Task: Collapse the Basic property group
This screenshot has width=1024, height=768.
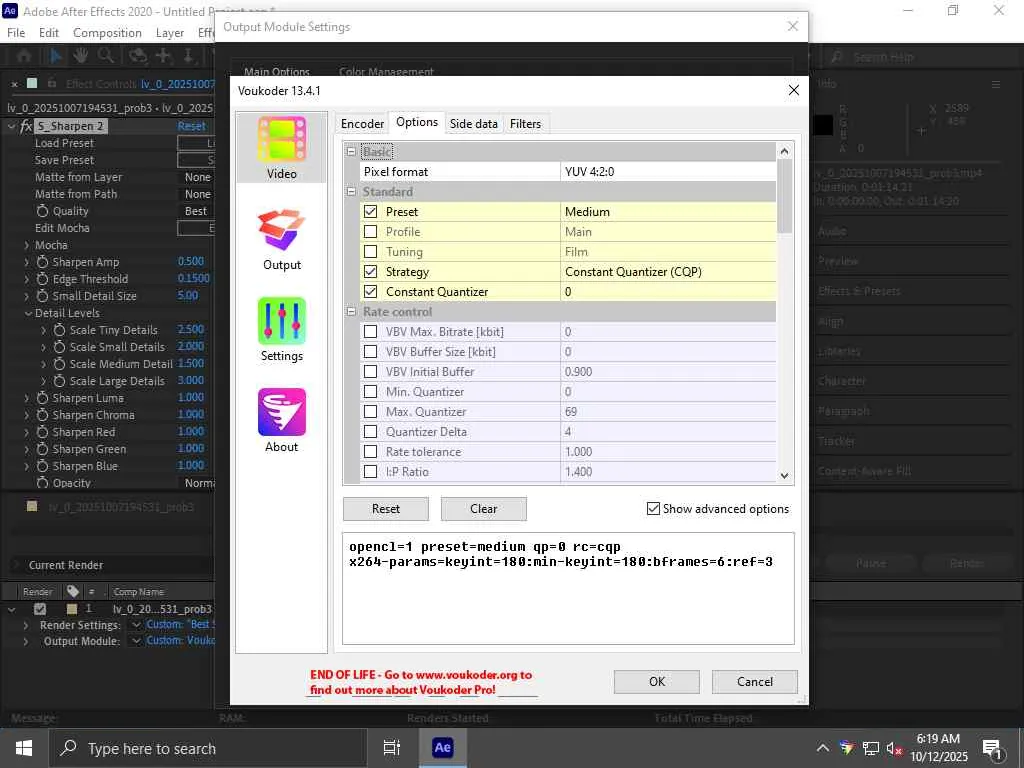Action: tap(351, 152)
